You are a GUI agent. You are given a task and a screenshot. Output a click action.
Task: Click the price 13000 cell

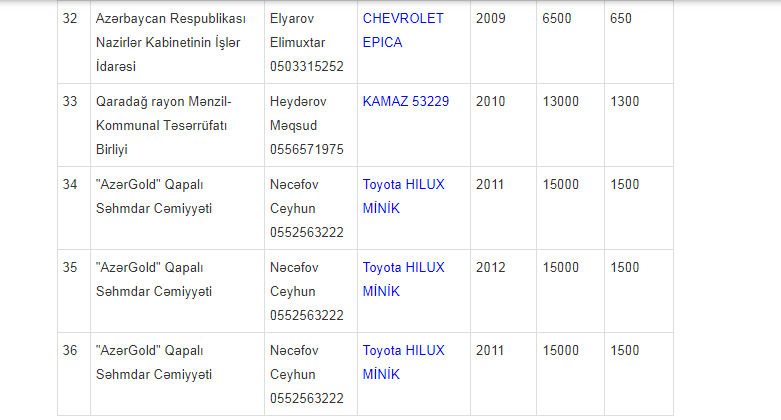570,125
